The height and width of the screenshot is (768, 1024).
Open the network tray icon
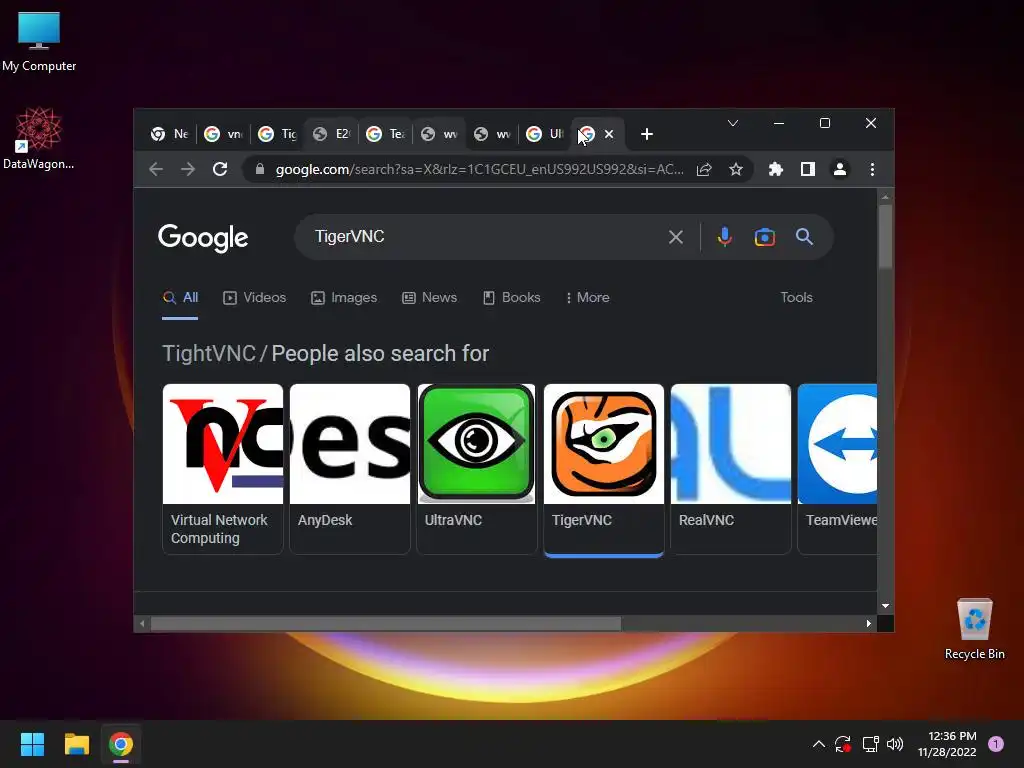(870, 744)
